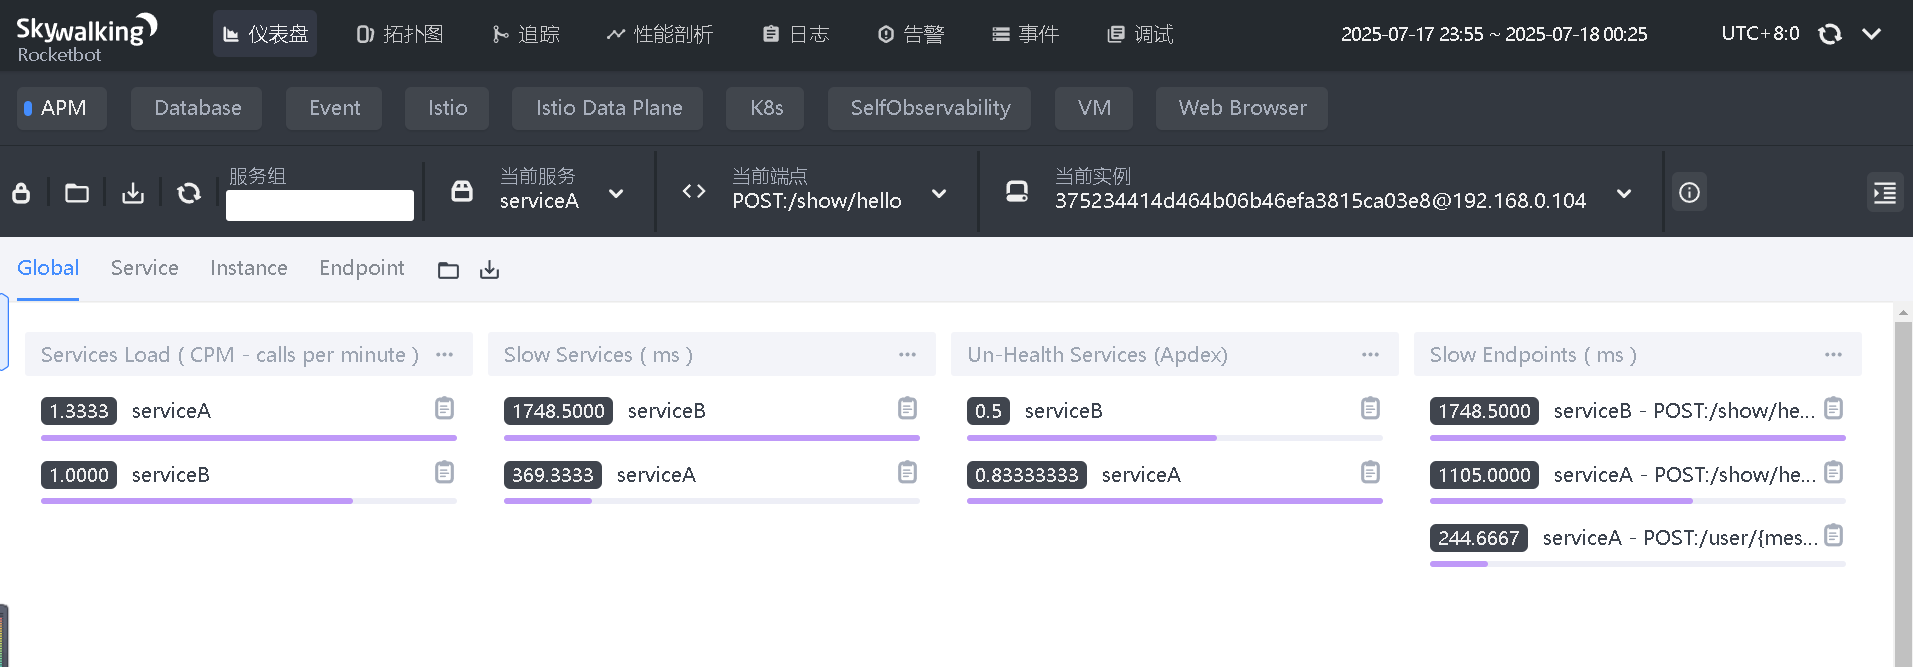Open the 日志 log page
The image size is (1913, 667).
[x=796, y=34]
